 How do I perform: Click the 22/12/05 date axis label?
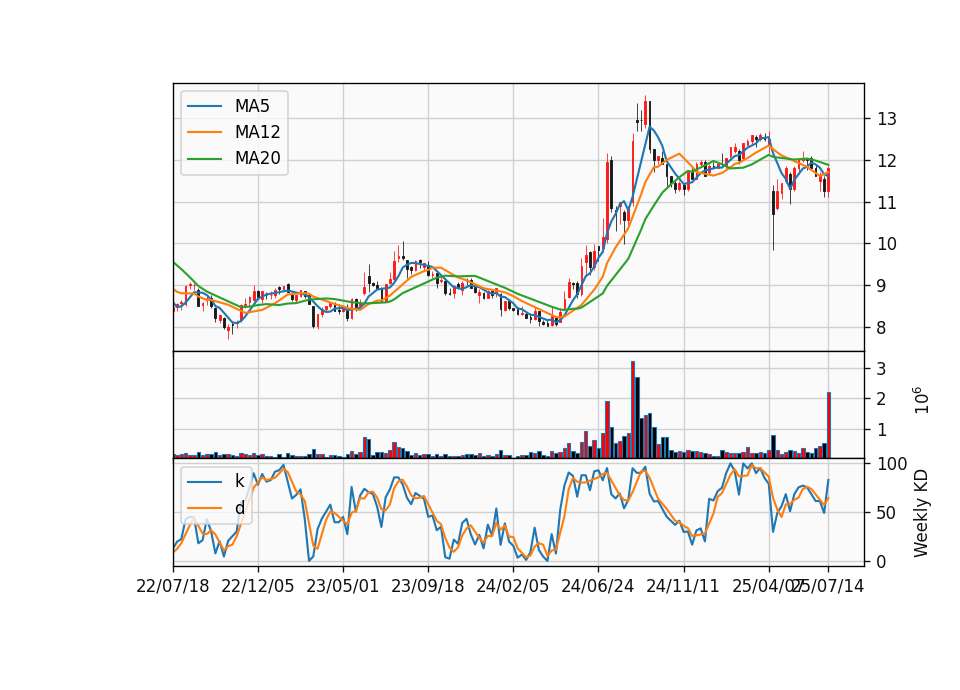pos(258,587)
